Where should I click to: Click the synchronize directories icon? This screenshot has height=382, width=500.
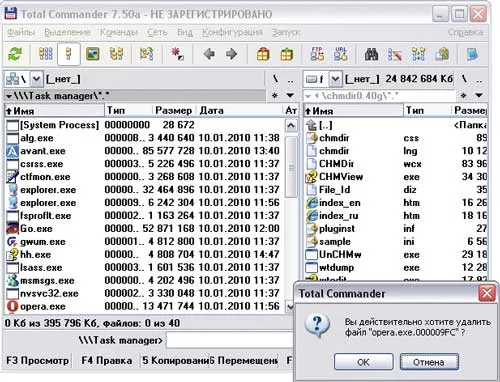point(418,54)
